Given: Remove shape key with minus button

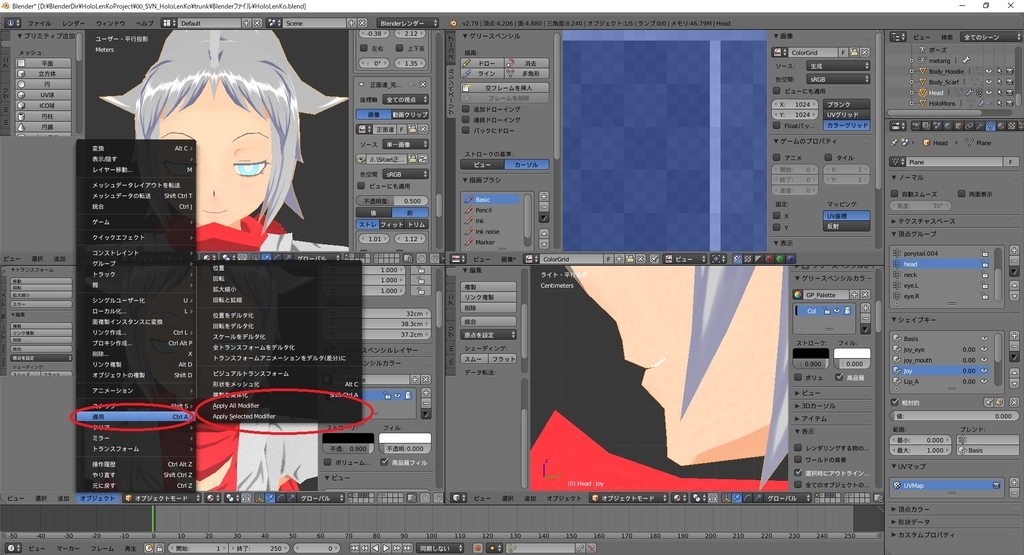Looking at the screenshot, I should point(1014,347).
